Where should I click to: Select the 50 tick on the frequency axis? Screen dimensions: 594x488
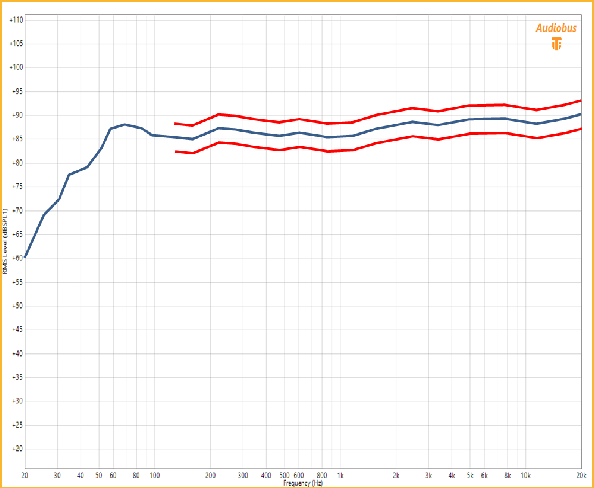[x=99, y=475]
